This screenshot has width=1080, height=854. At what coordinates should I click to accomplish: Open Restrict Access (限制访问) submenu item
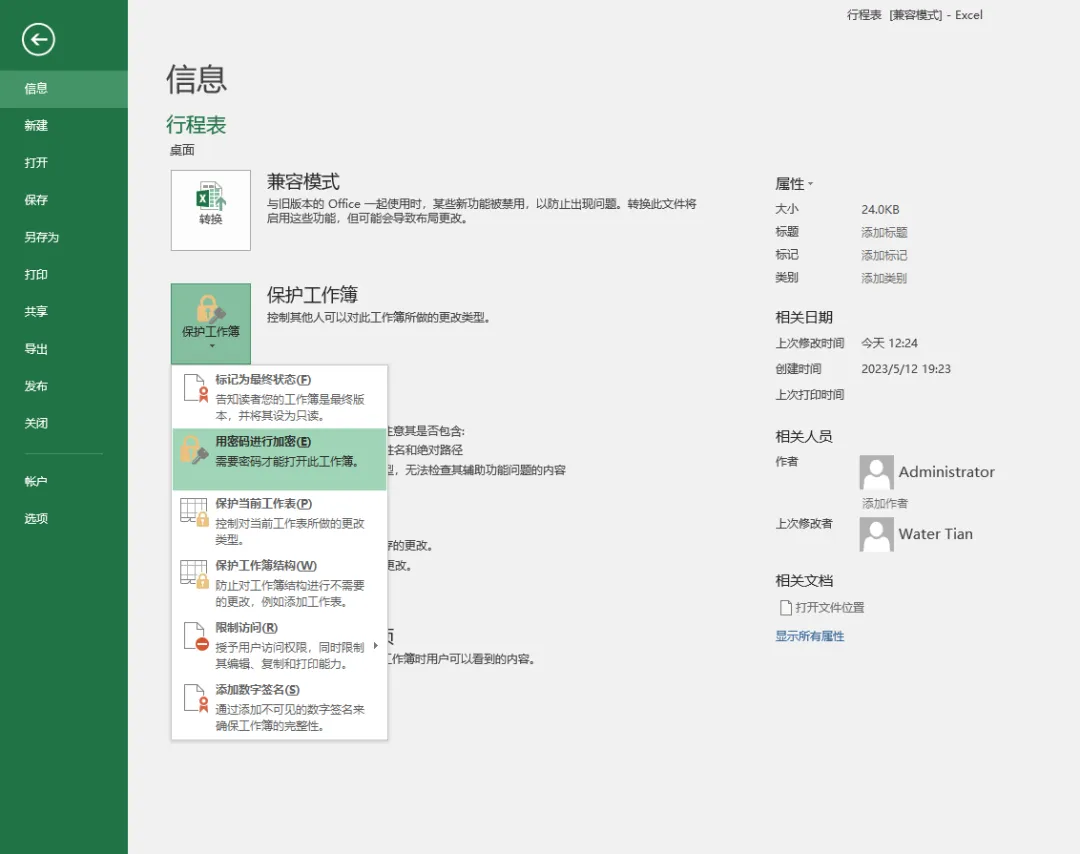click(280, 645)
